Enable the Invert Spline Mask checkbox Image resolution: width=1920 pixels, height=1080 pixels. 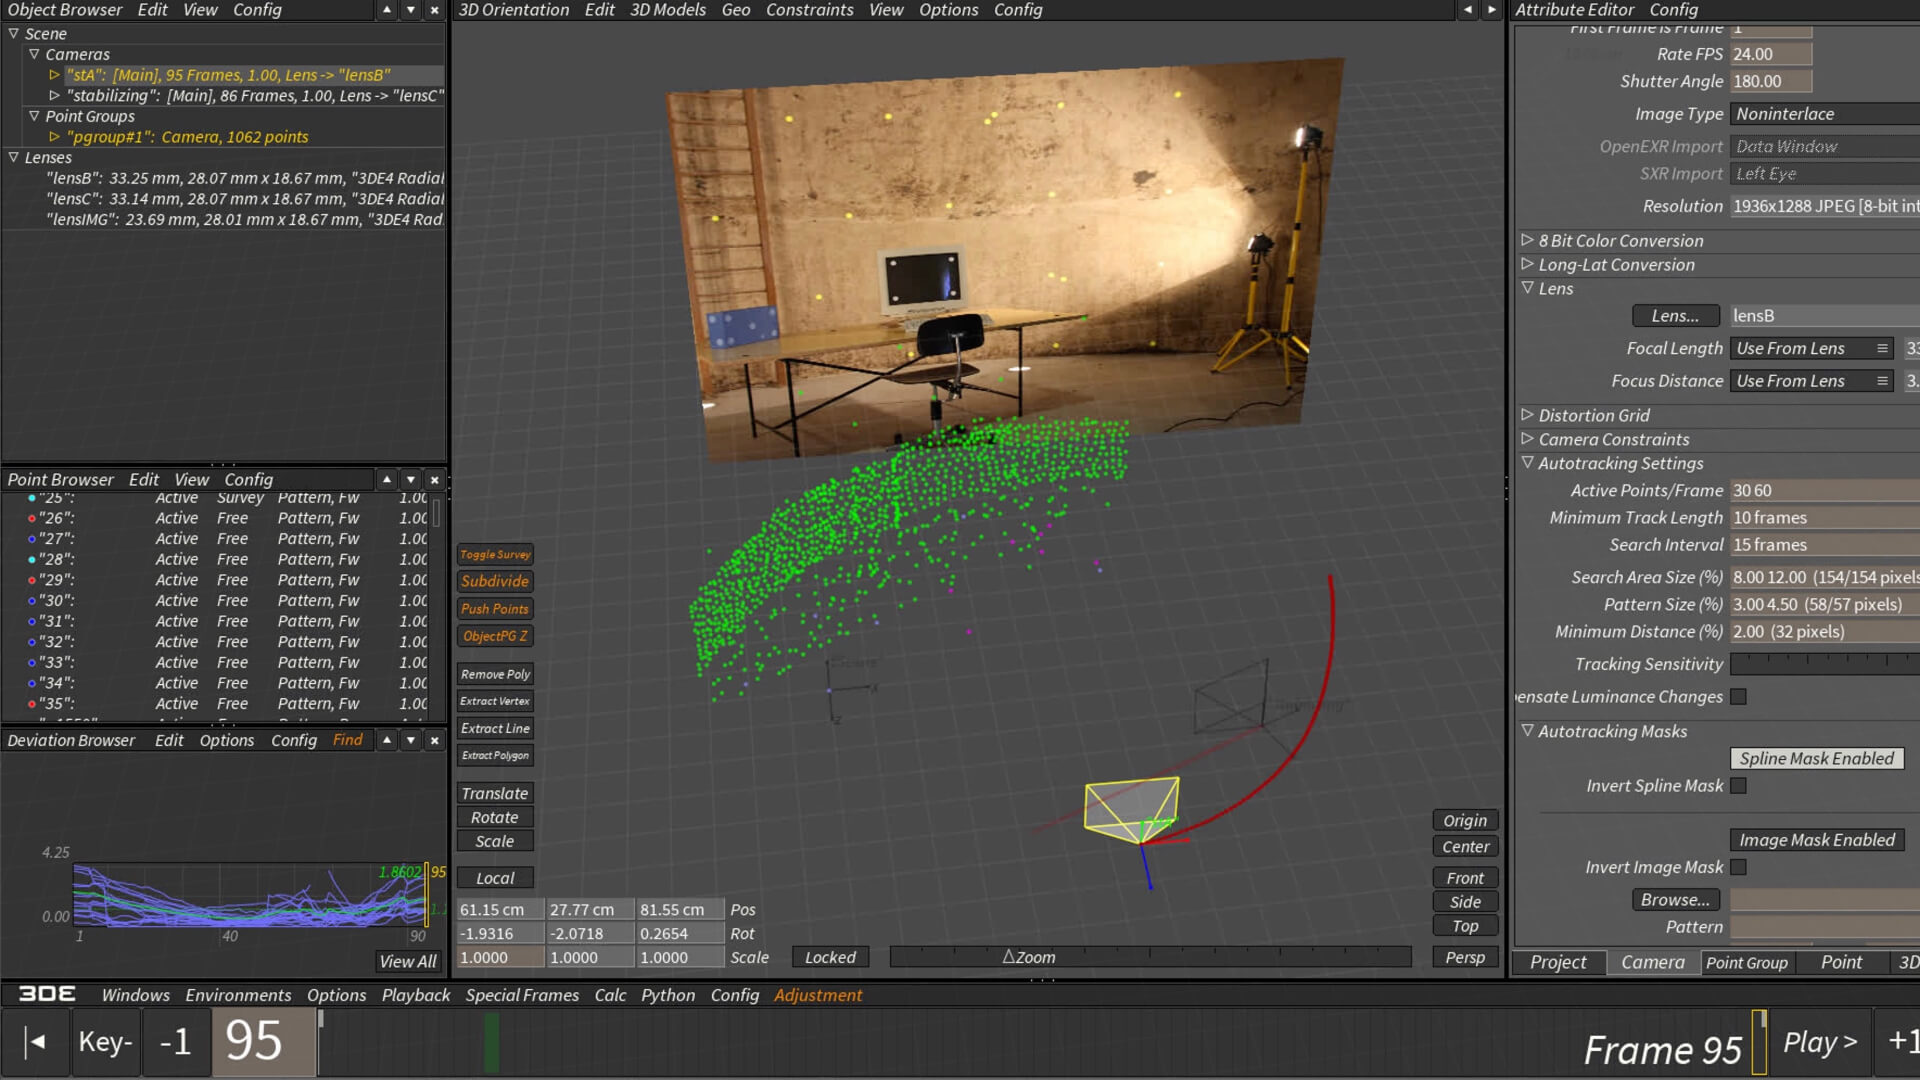click(1740, 786)
